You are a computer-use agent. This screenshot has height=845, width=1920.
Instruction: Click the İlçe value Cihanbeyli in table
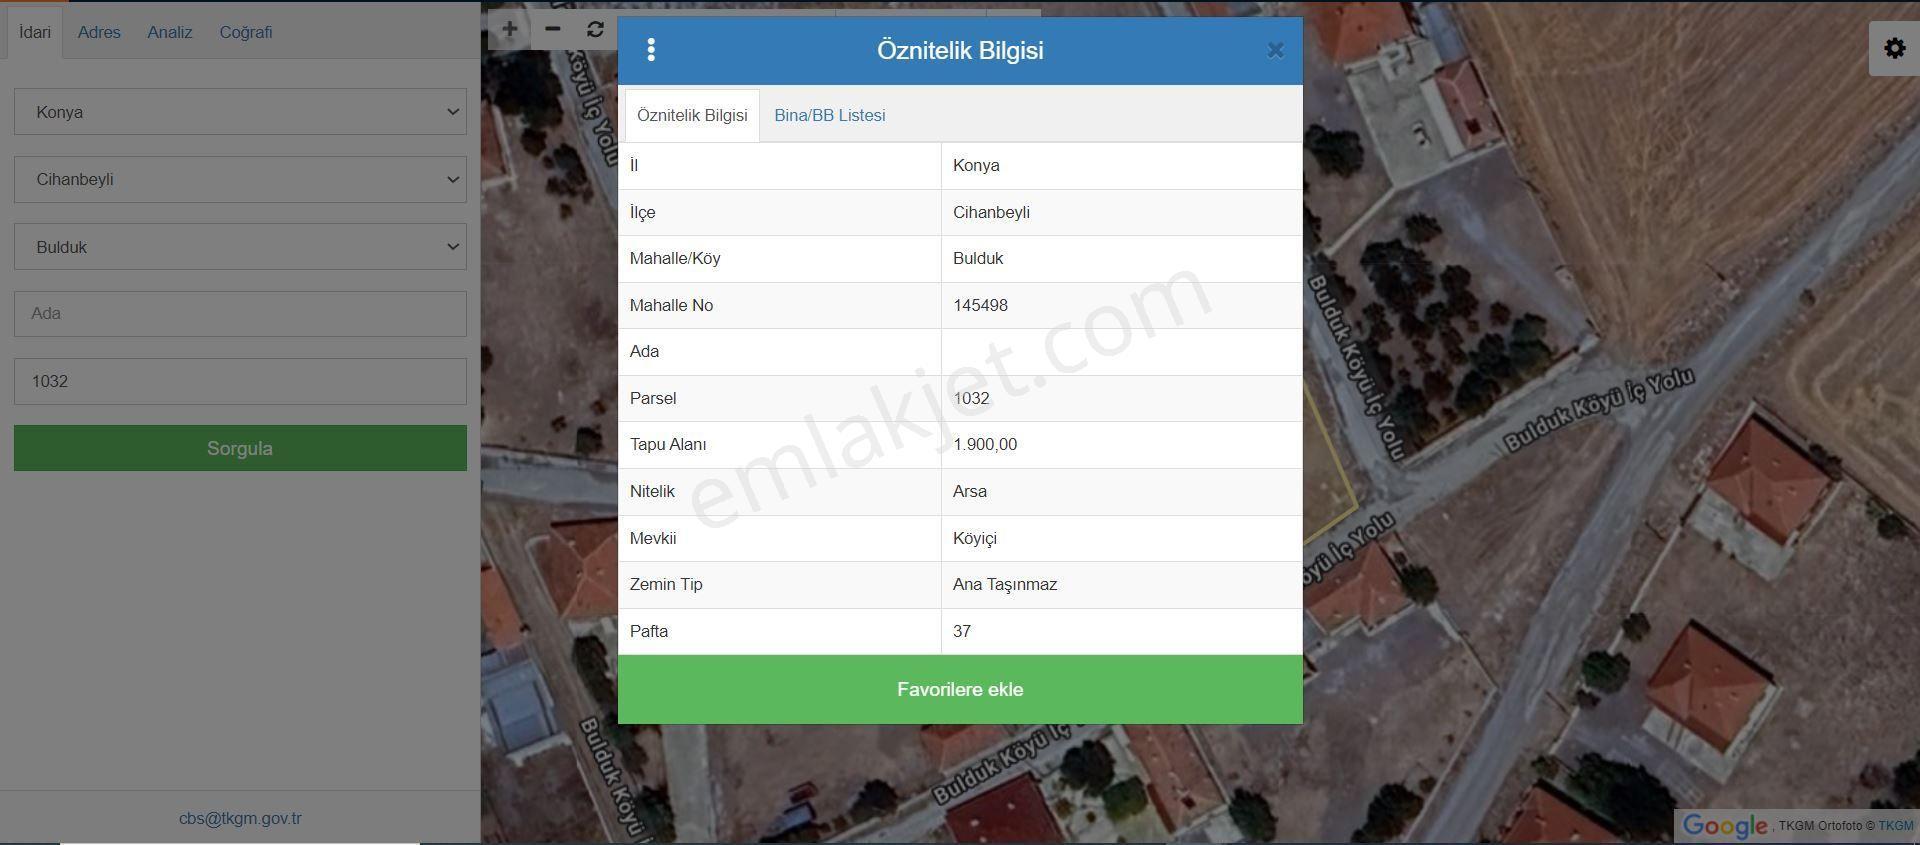pyautogui.click(x=991, y=212)
